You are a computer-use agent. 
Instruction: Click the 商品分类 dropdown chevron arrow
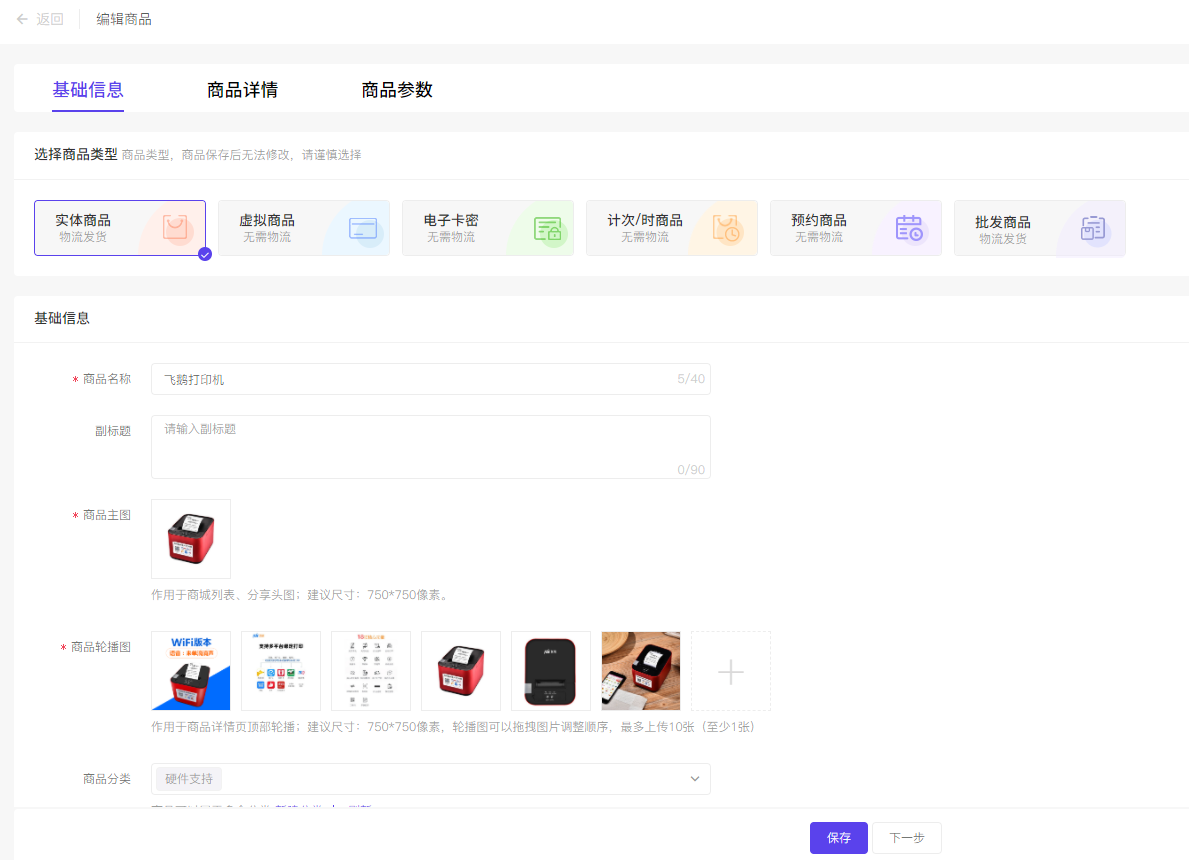click(x=695, y=779)
